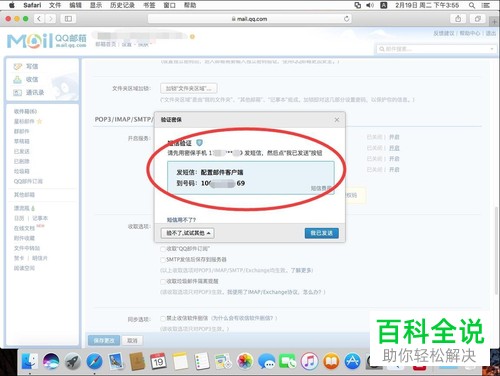Open FaceTime from the Dock
This screenshot has width=500, height=376.
[x=288, y=362]
